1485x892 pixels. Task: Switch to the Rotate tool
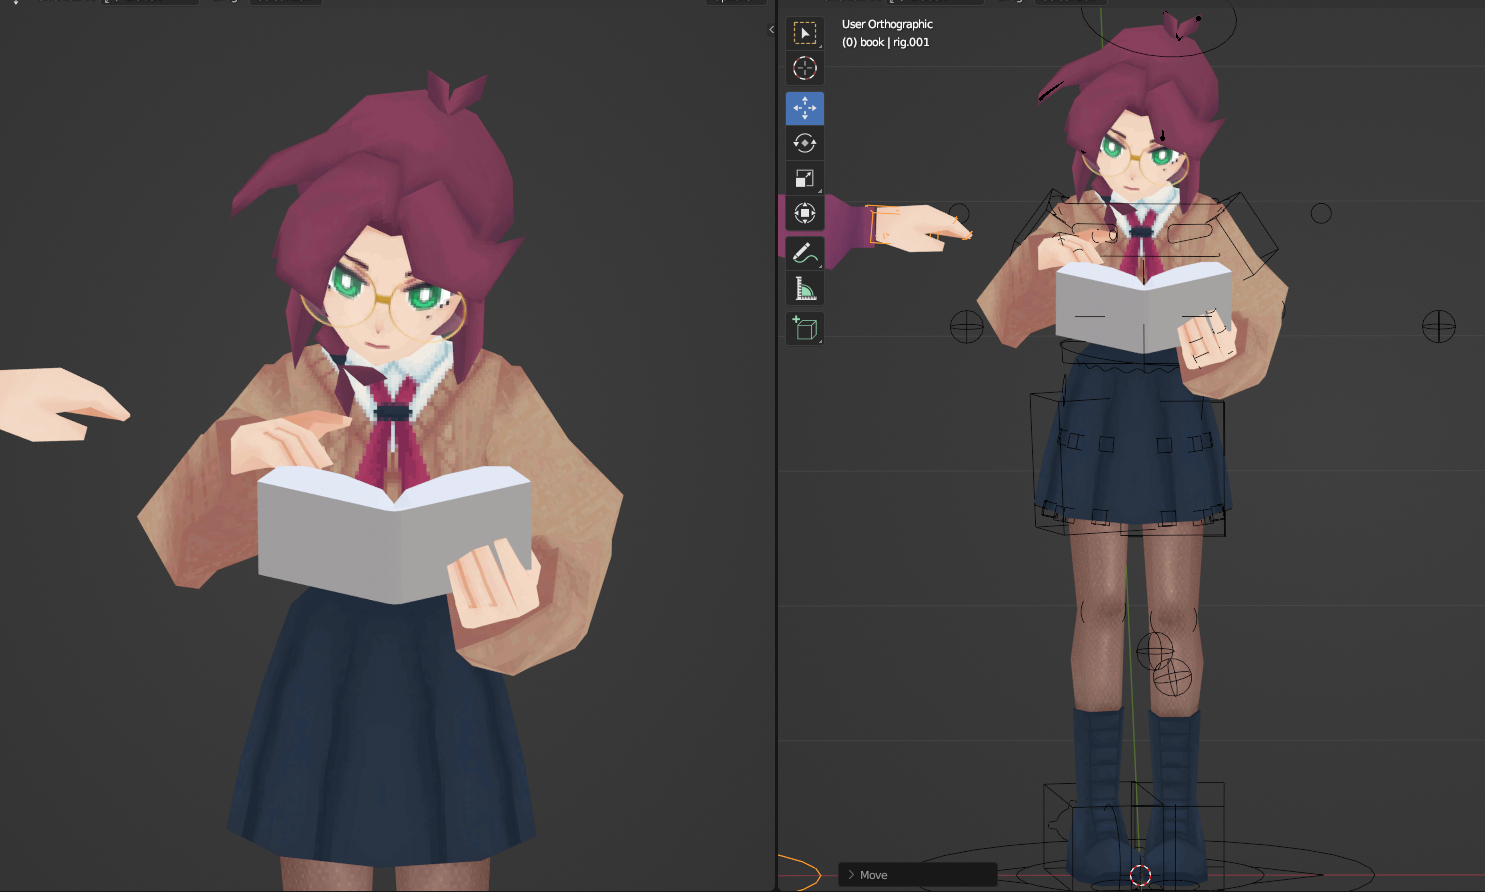point(805,143)
